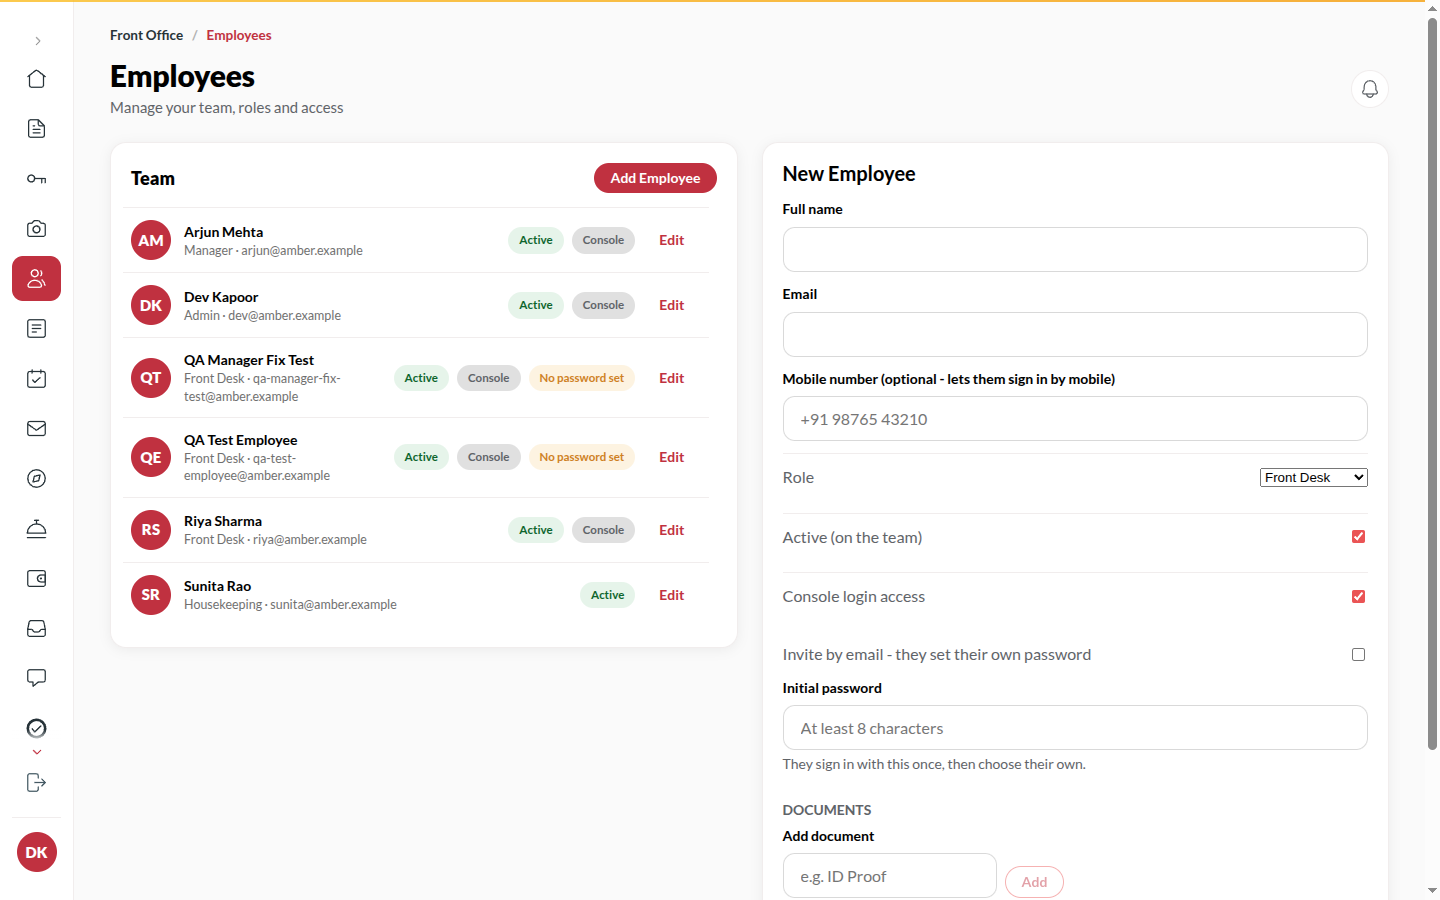Click QA Manager Fix Test's No password set badge
Image resolution: width=1440 pixels, height=900 pixels.
point(581,378)
